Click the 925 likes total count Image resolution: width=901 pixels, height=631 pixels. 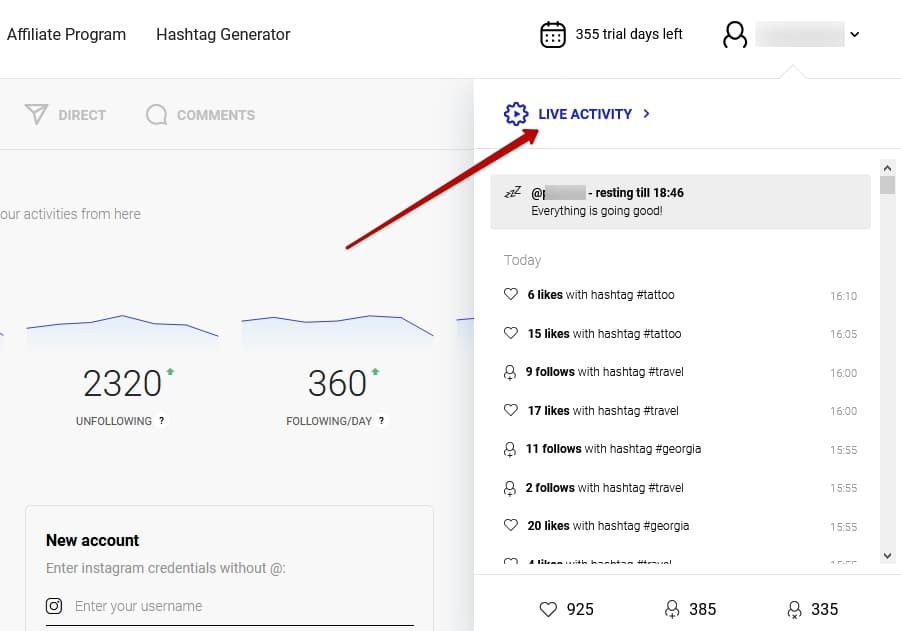click(x=580, y=609)
